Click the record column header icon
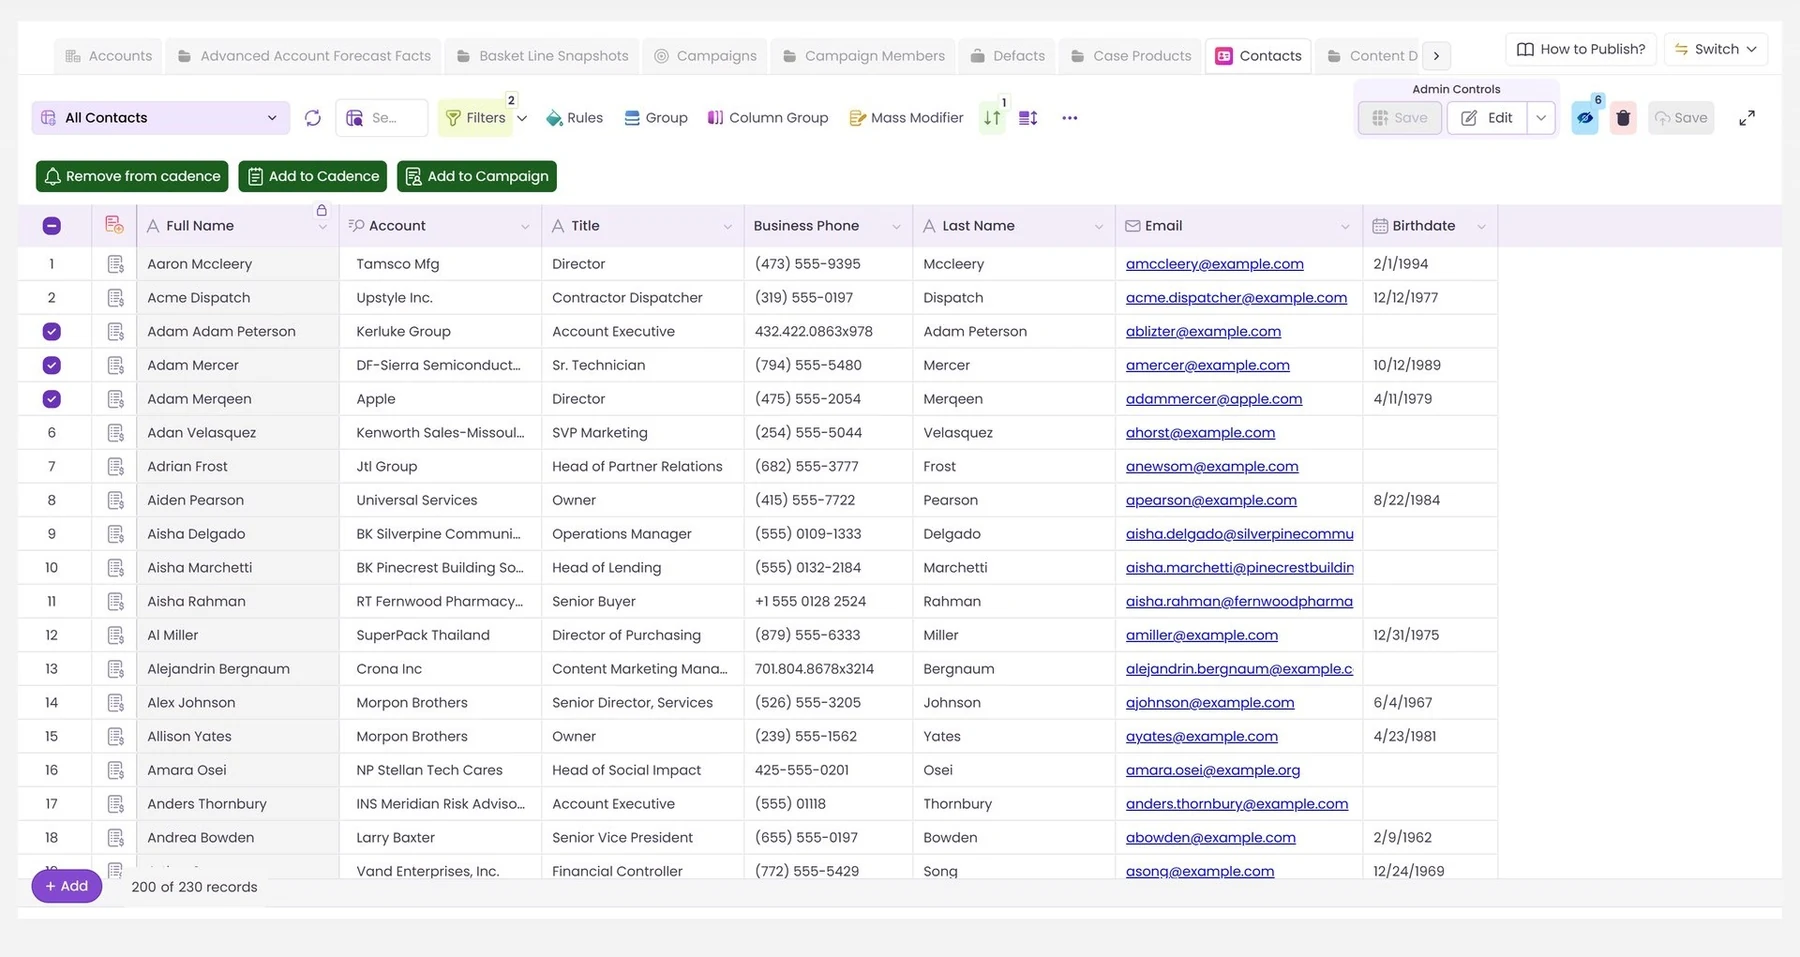This screenshot has width=1800, height=957. (114, 225)
